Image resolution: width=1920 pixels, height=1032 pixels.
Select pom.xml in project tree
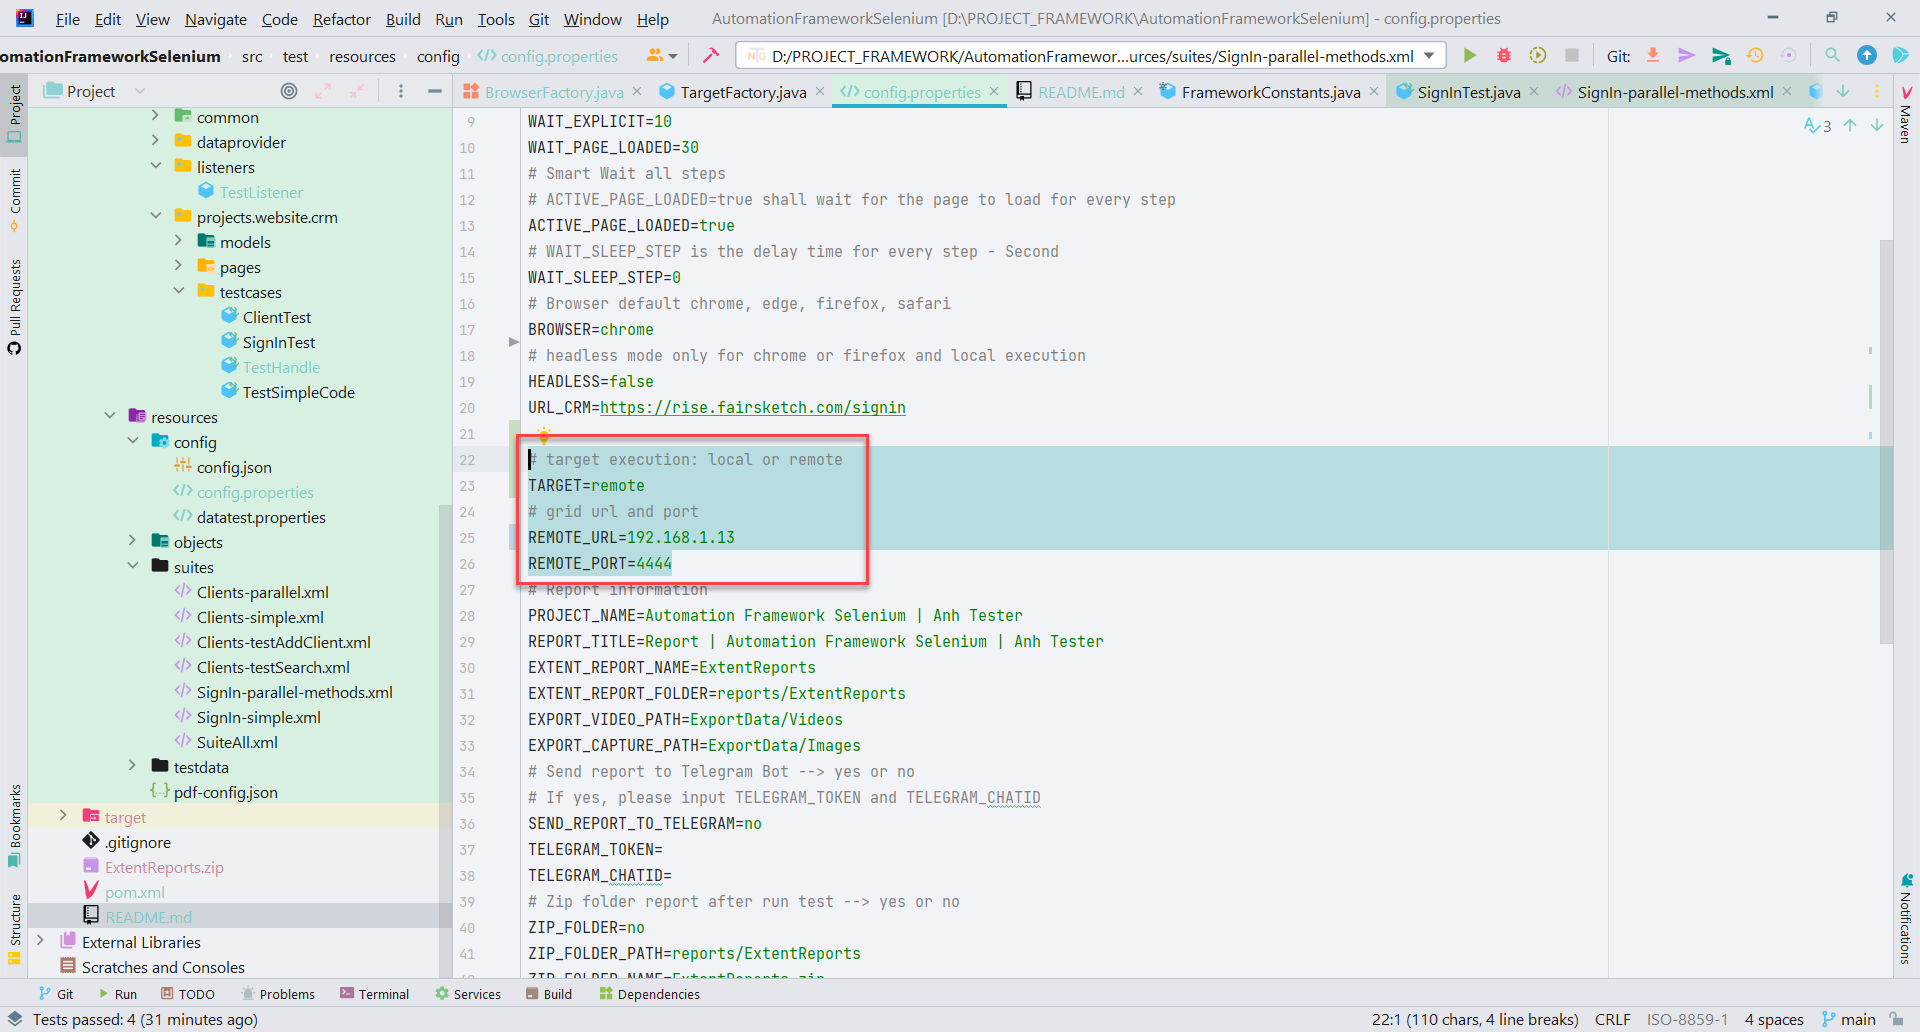(134, 892)
